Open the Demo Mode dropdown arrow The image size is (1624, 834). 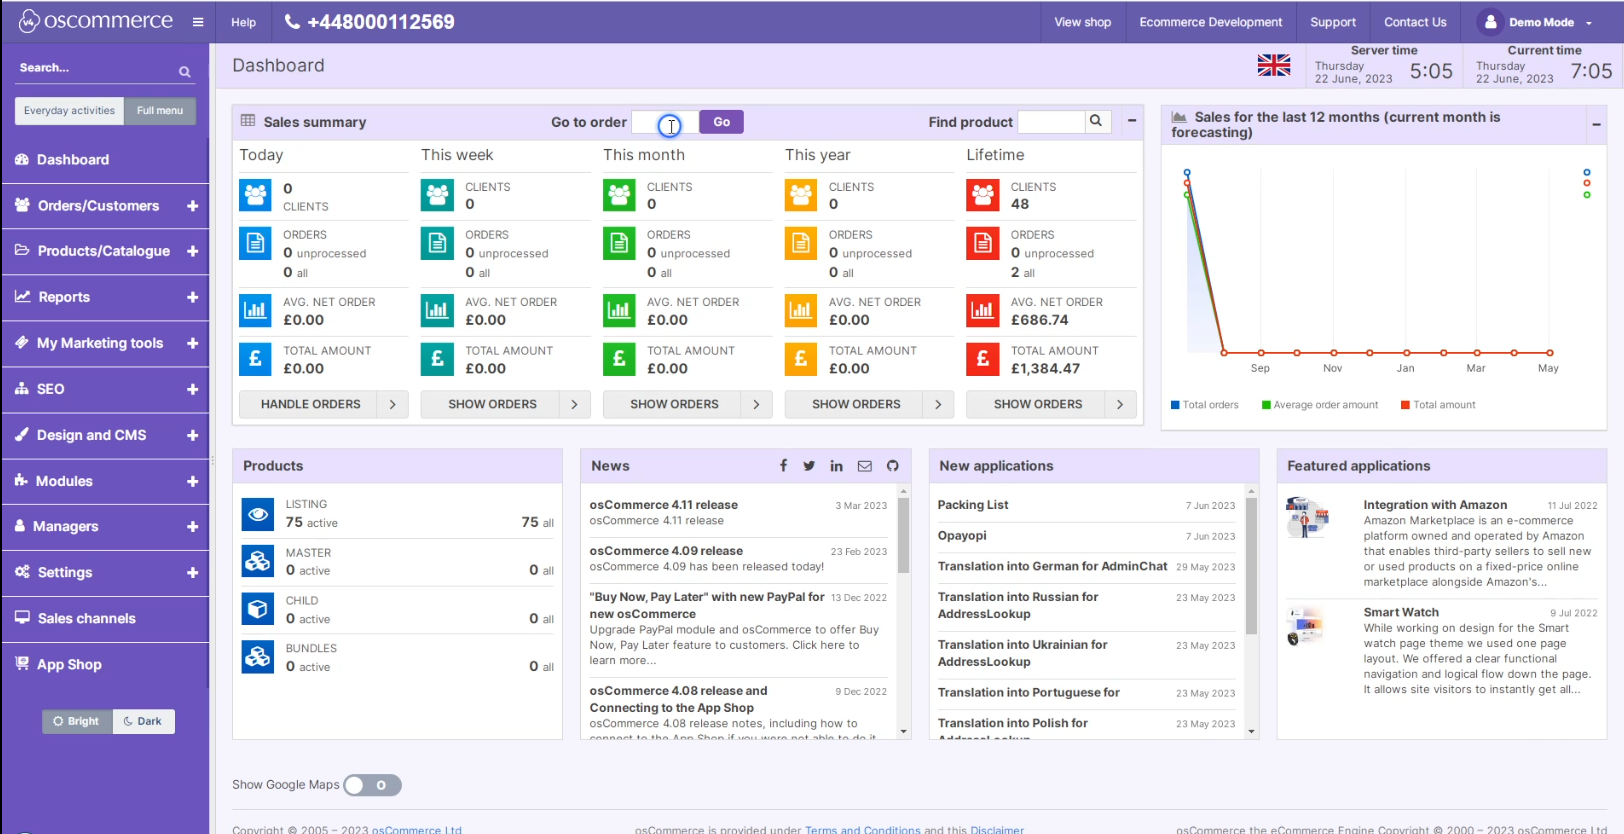click(1589, 23)
